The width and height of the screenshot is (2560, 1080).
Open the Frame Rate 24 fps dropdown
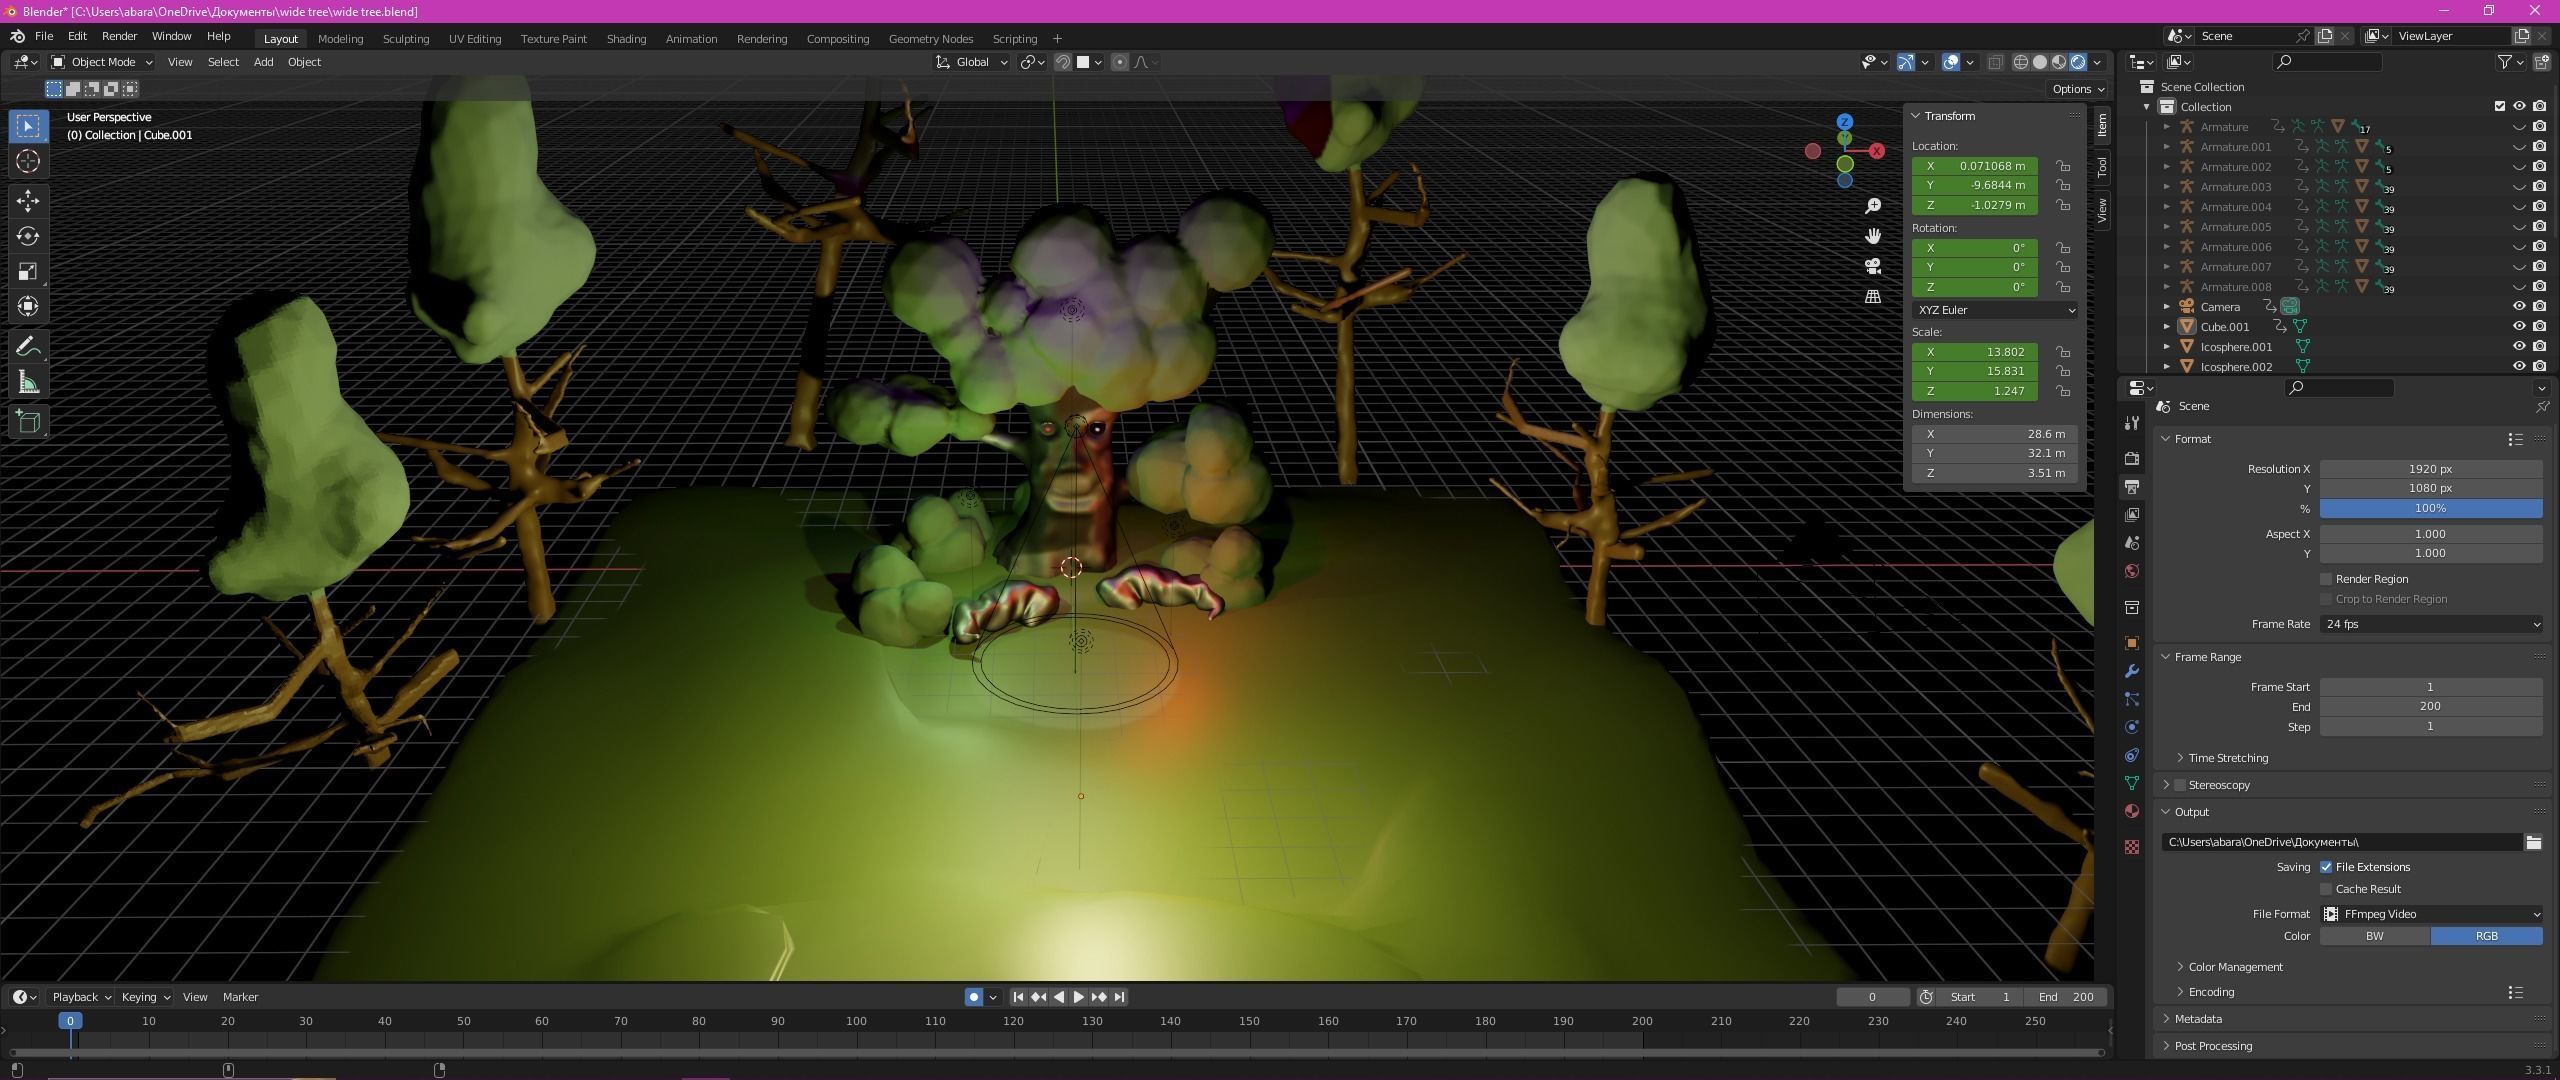click(x=2431, y=624)
